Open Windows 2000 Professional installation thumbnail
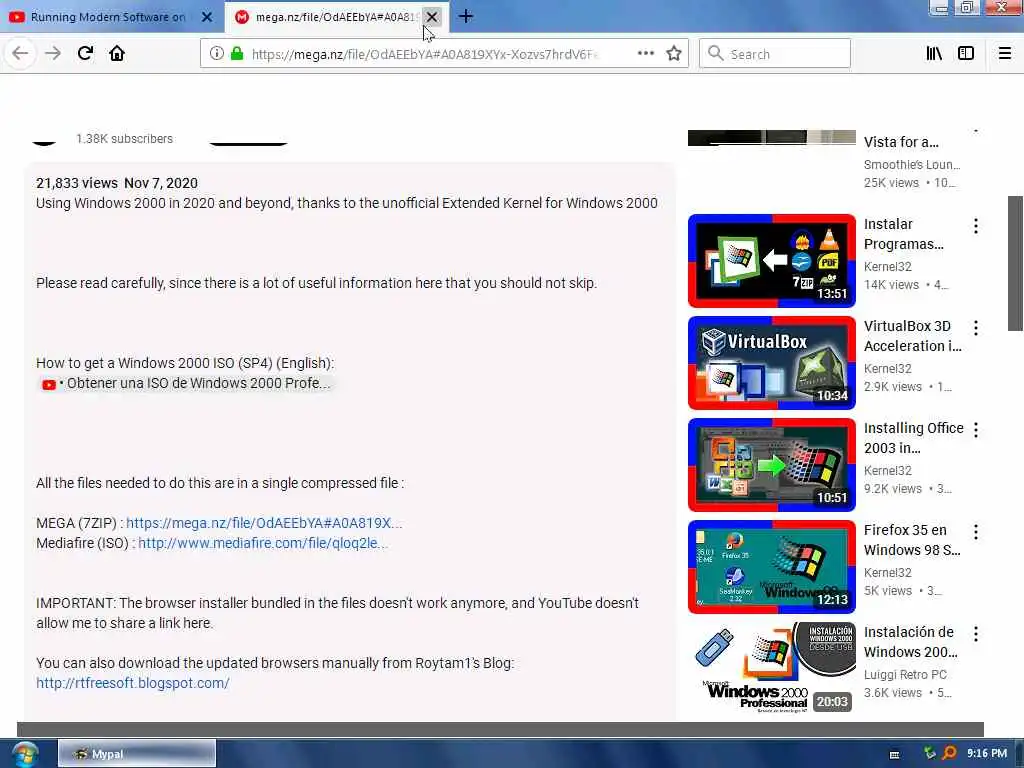Viewport: 1024px width, 768px height. (771, 668)
